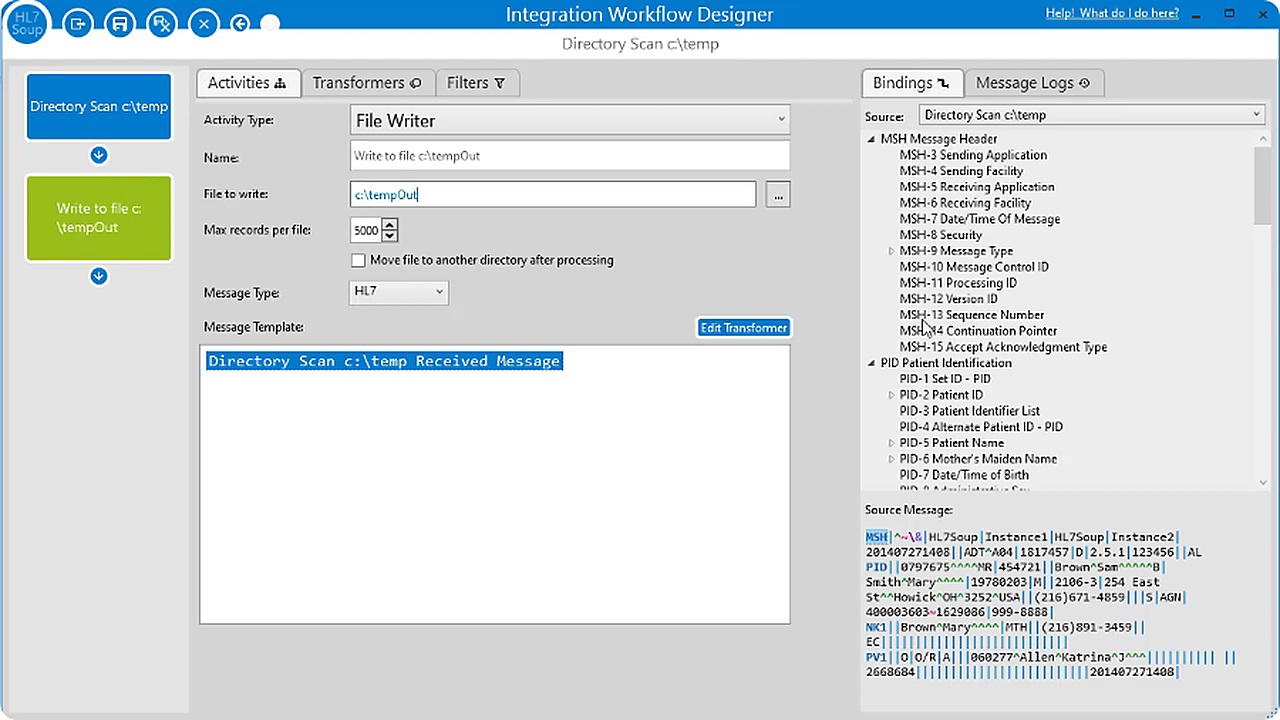Click the PID segment in source message
This screenshot has width=1280, height=720.
[x=876, y=567]
